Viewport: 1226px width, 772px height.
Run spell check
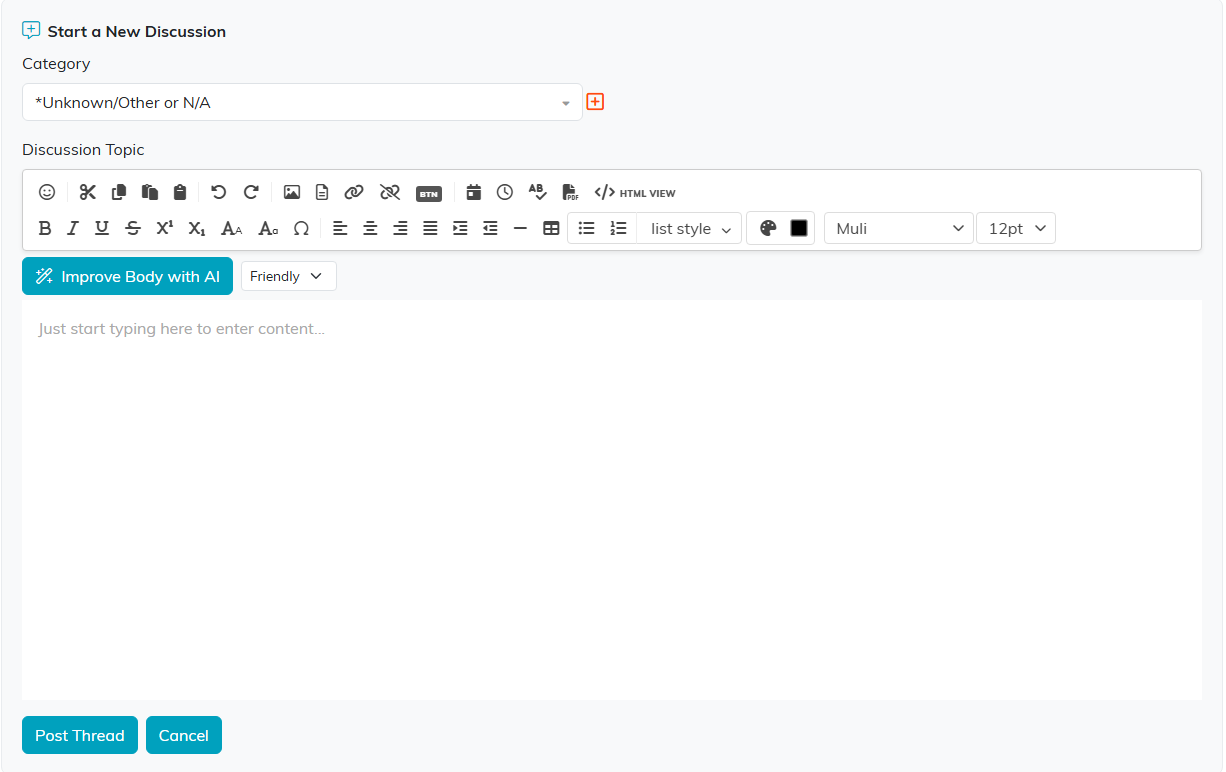[538, 192]
